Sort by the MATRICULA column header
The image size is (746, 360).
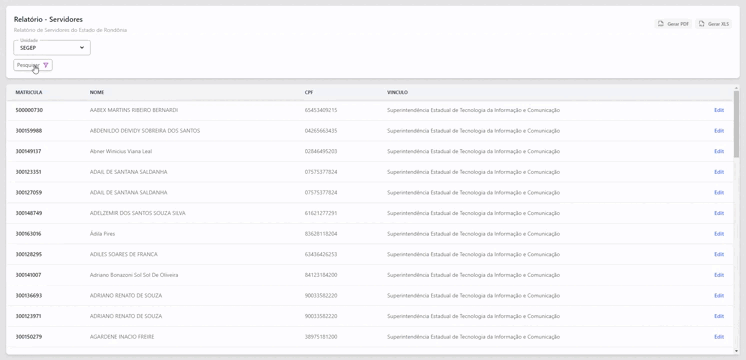[x=29, y=92]
